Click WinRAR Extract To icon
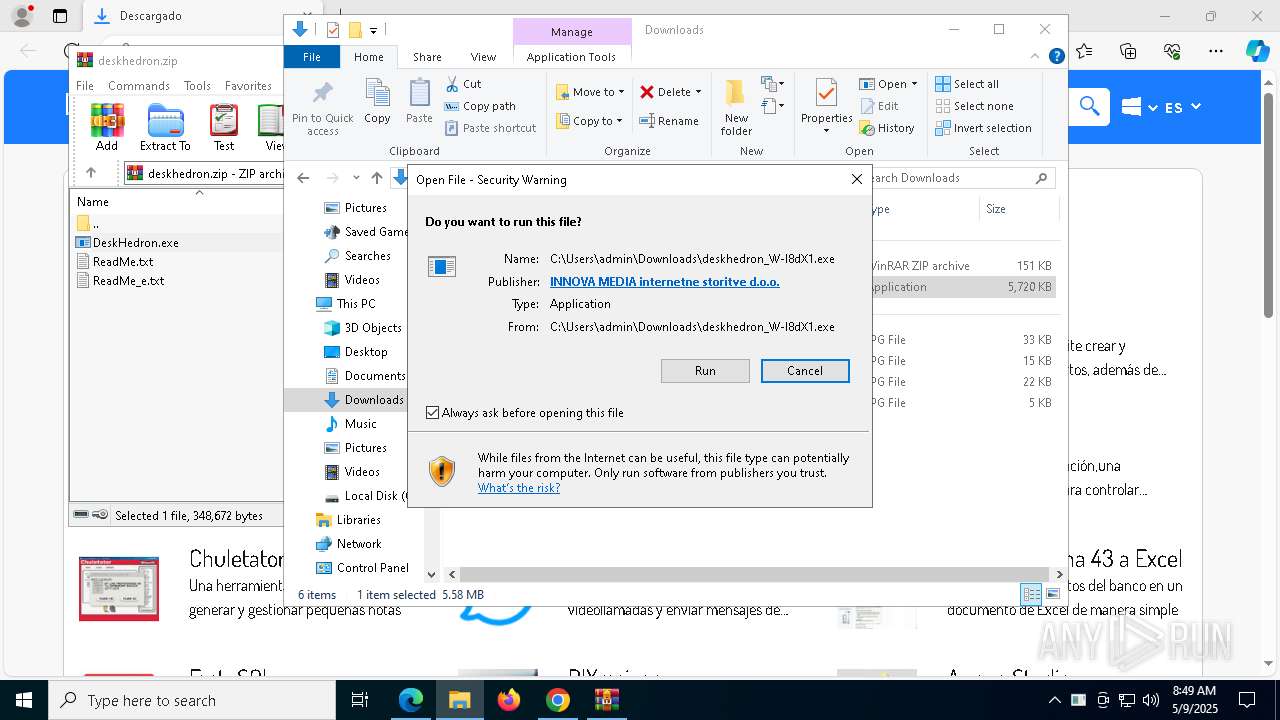Screen dimensions: 1280x720 [165, 127]
